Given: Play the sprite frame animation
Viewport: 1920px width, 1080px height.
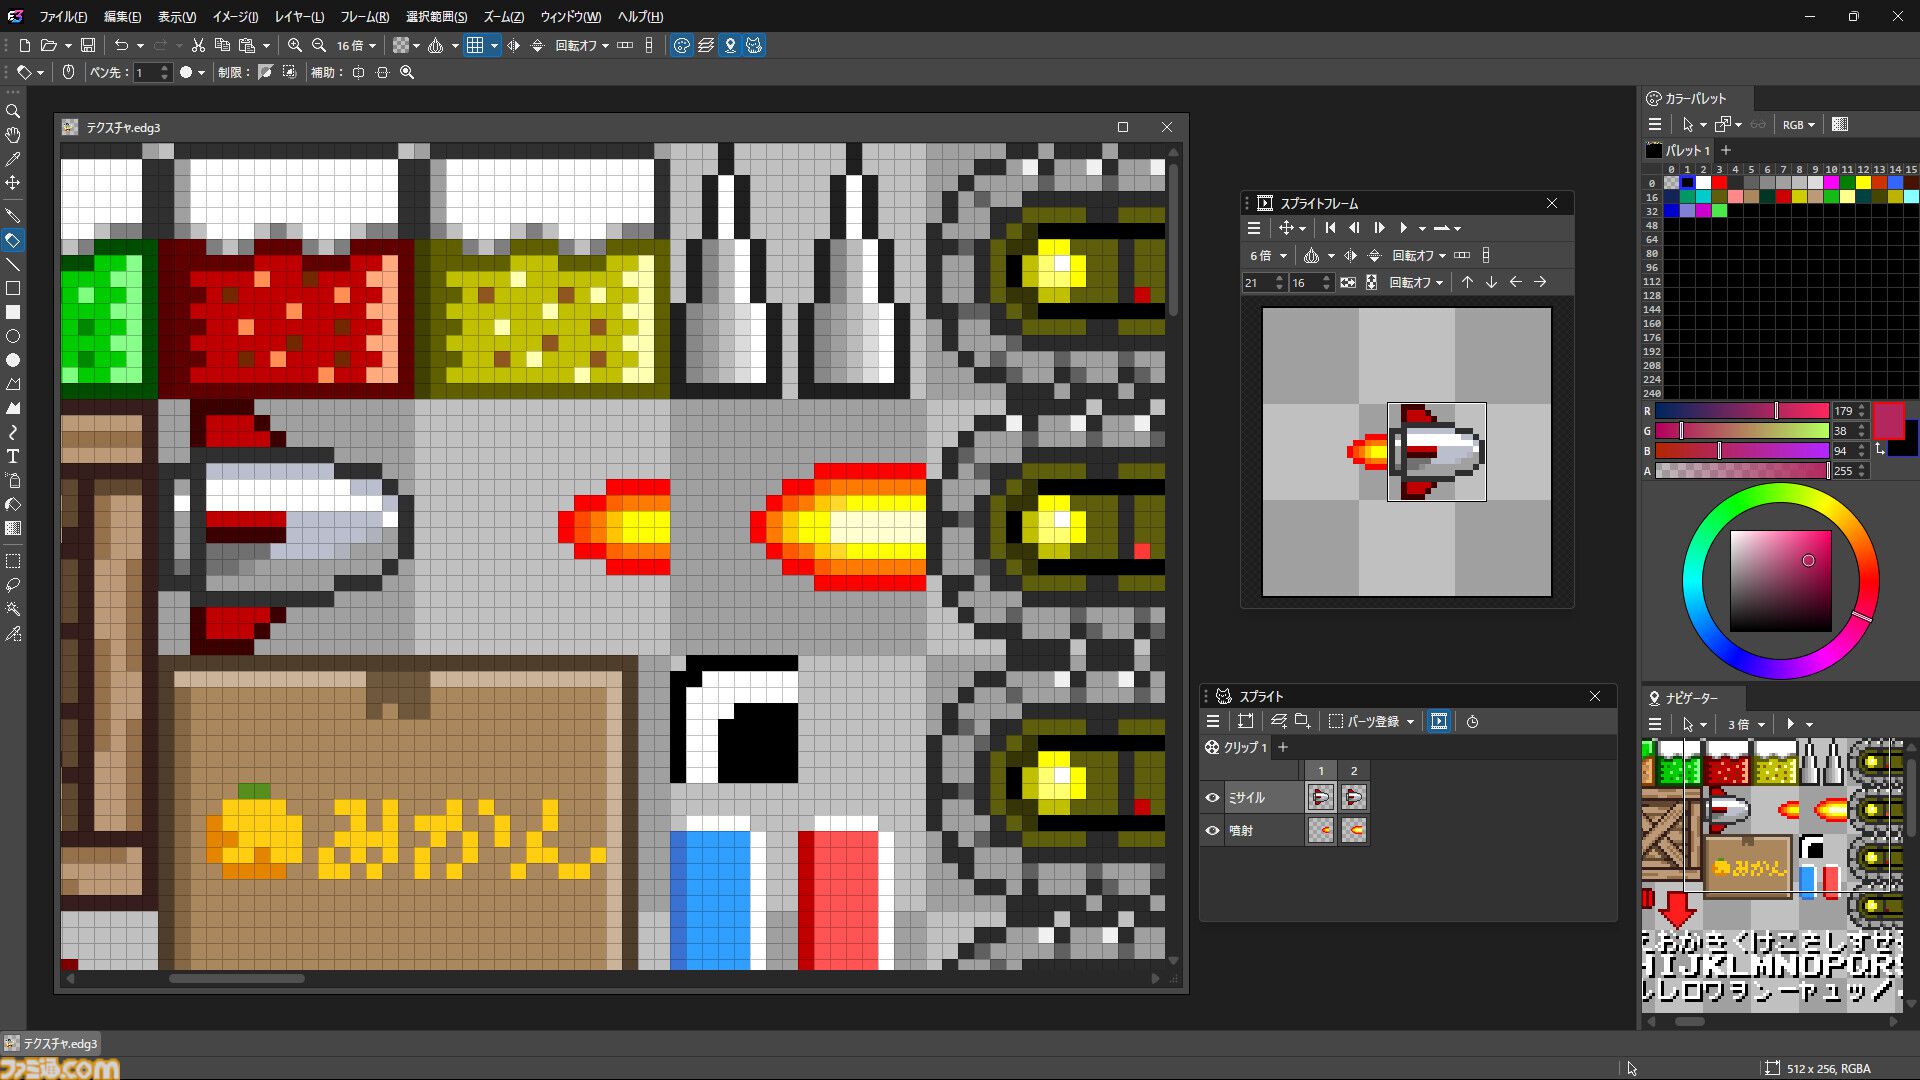Looking at the screenshot, I should click(1403, 228).
